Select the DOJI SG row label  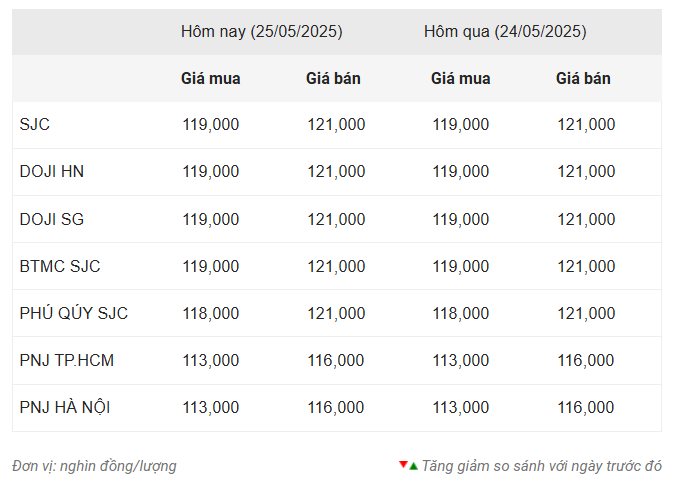[52, 219]
